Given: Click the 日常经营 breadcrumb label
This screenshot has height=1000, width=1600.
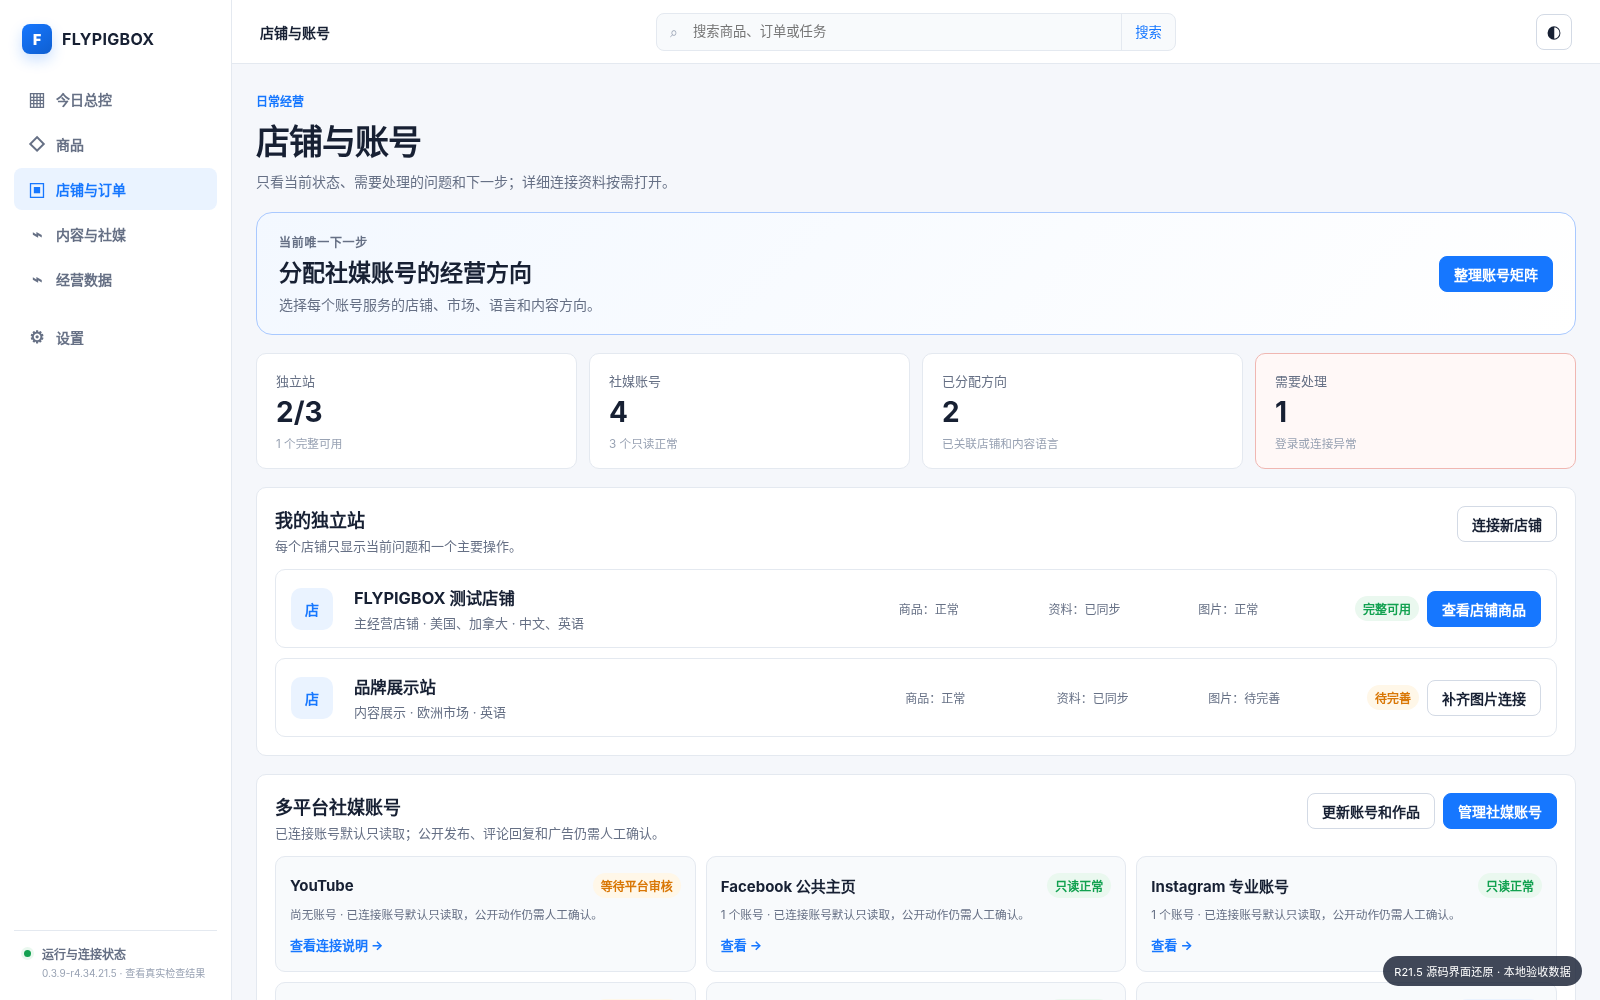Looking at the screenshot, I should [280, 101].
